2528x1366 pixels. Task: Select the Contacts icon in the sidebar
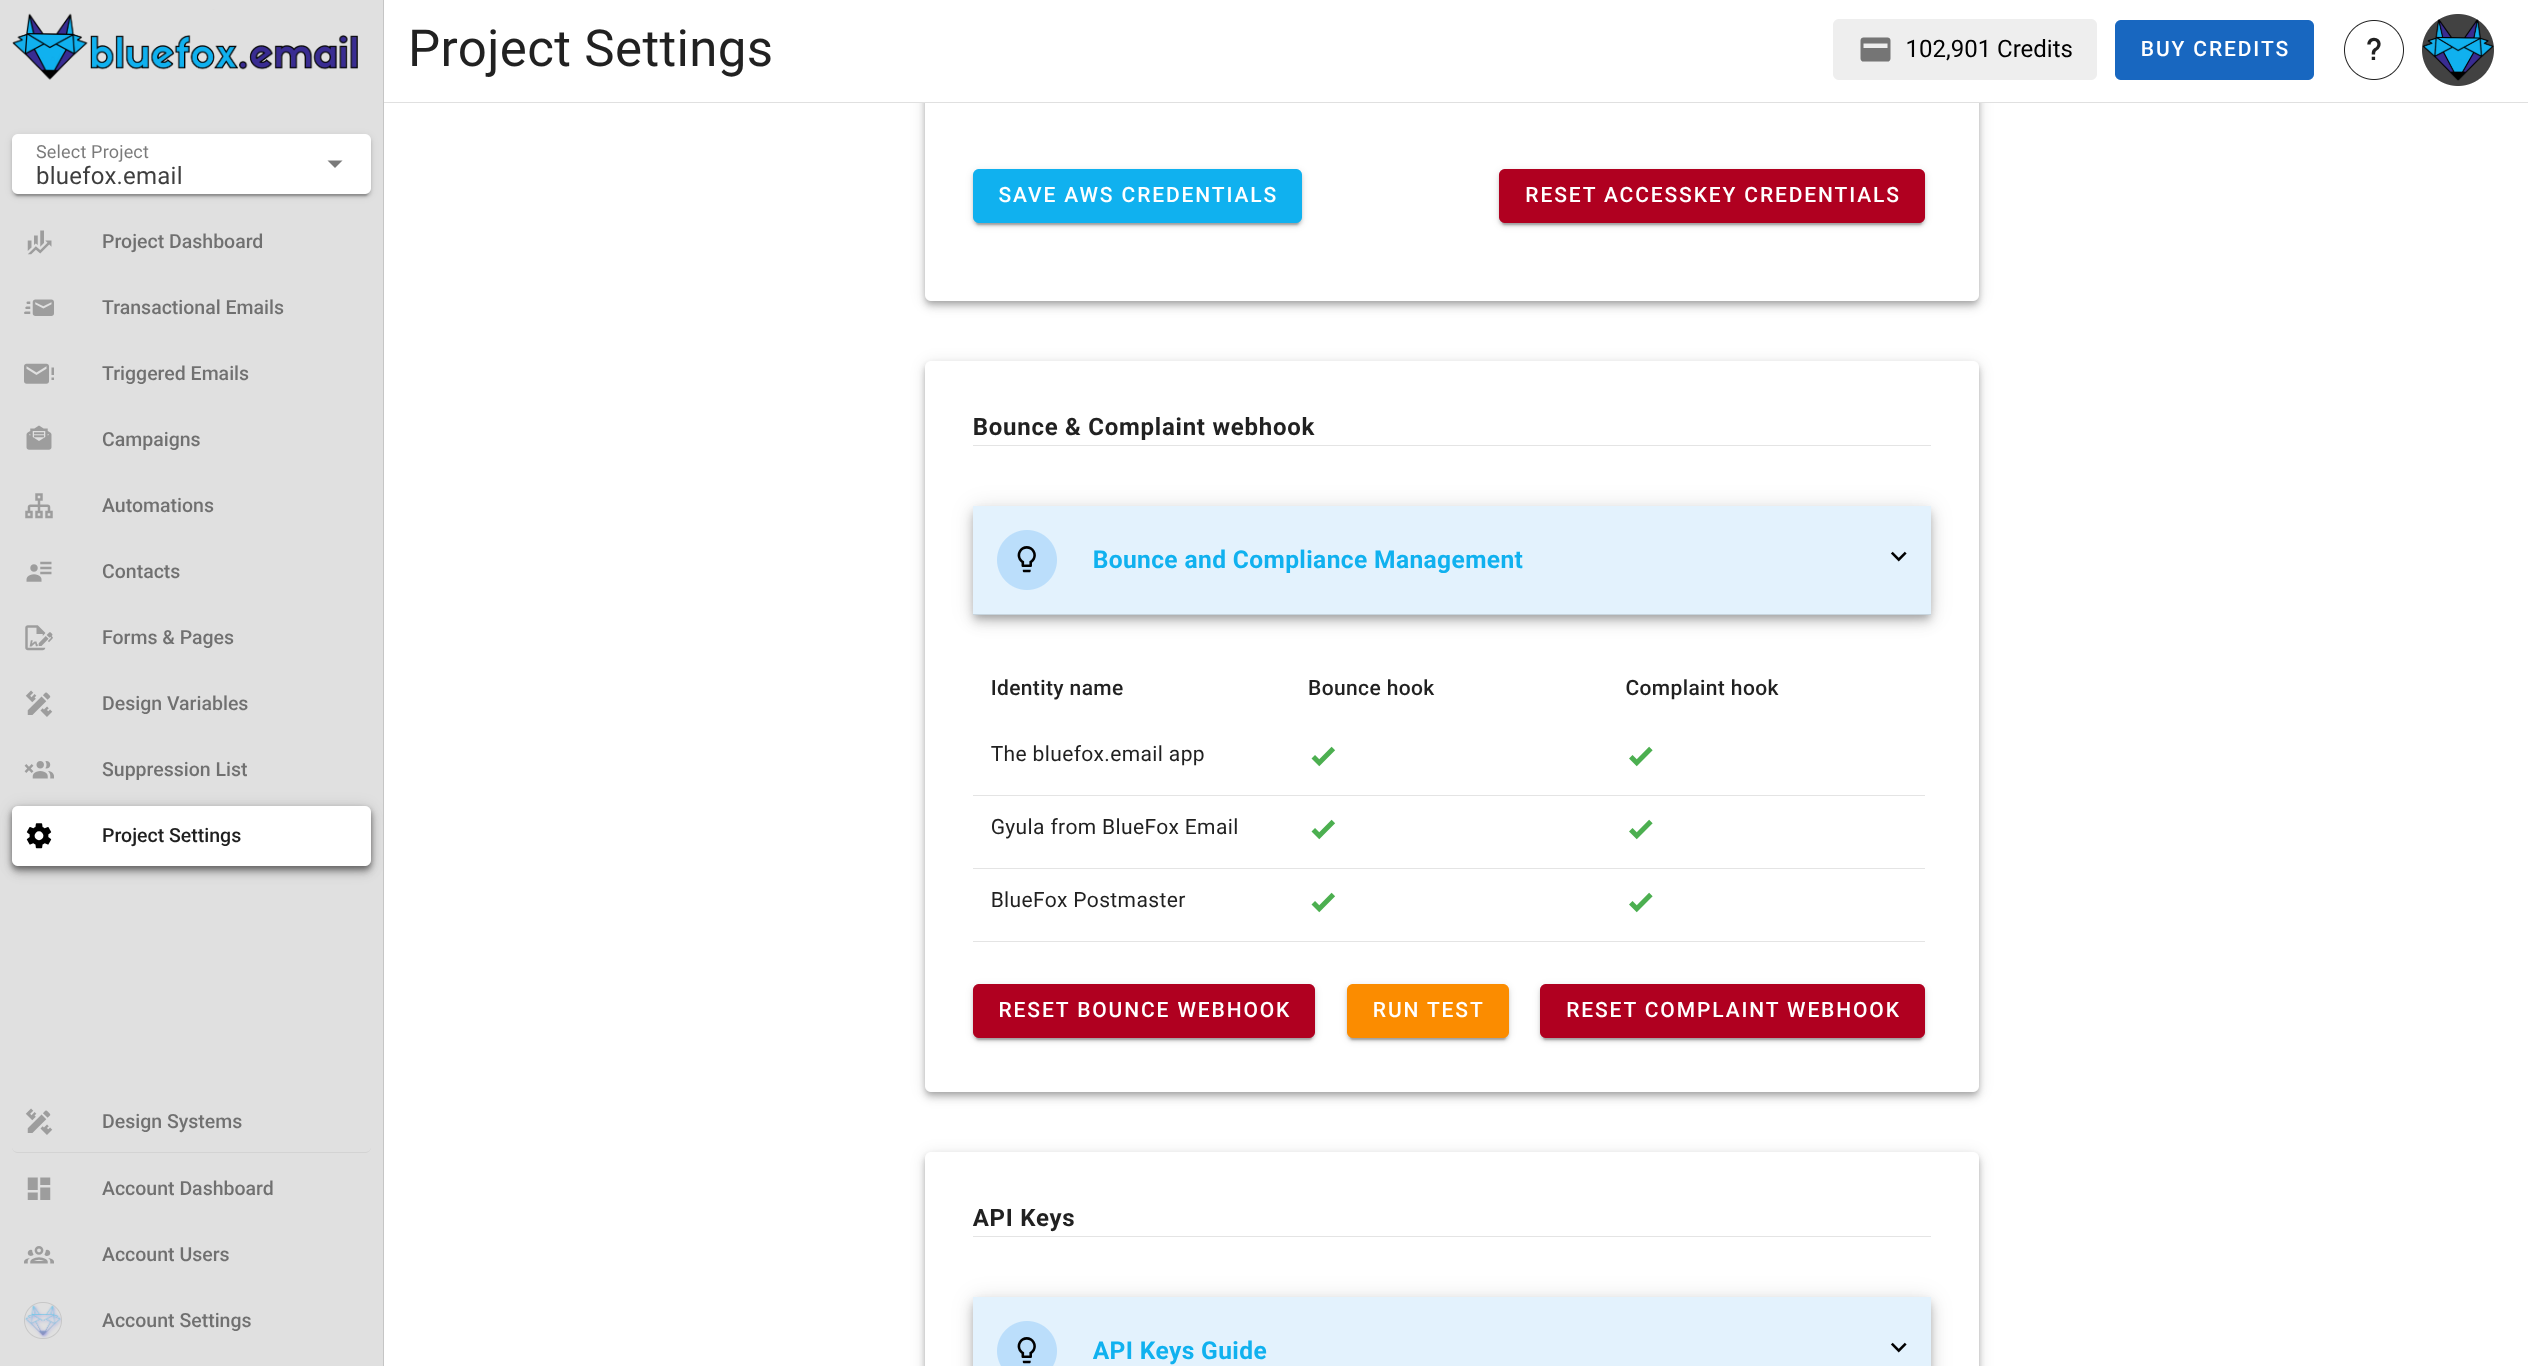[38, 571]
